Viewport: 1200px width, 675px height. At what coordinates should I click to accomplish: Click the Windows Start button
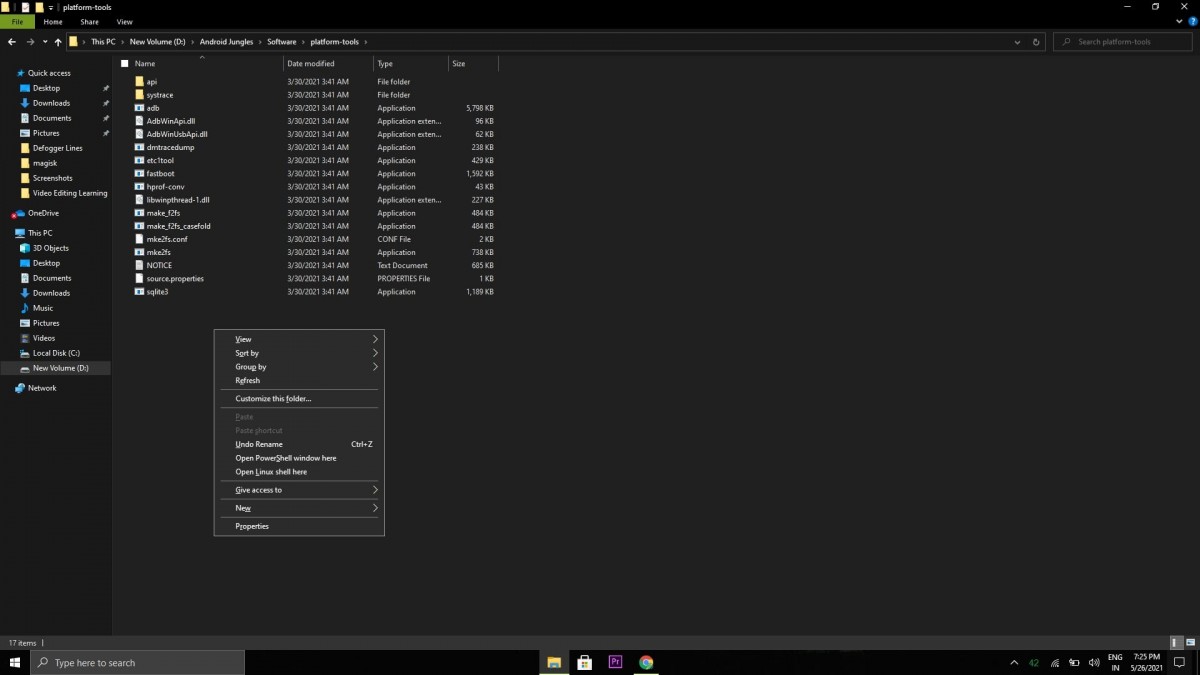[15, 662]
